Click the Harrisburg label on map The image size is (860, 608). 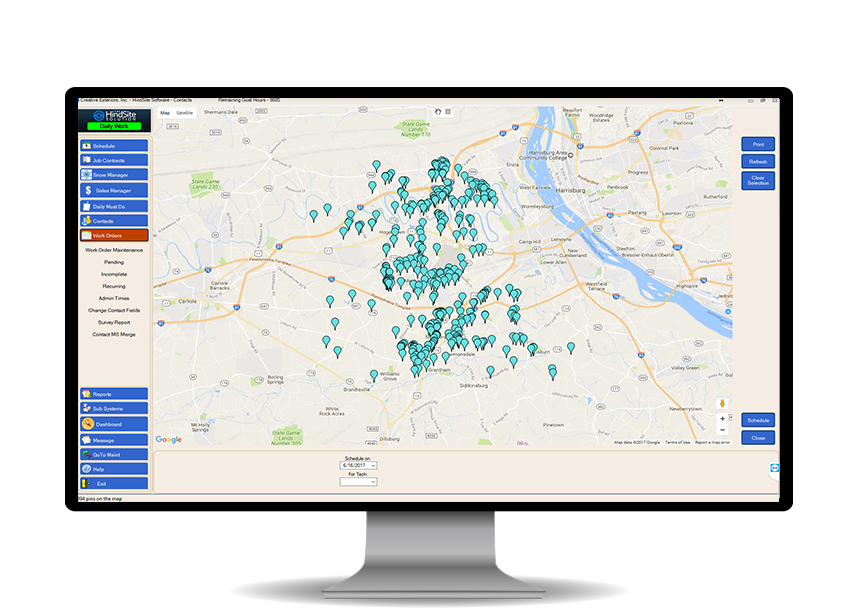[570, 190]
